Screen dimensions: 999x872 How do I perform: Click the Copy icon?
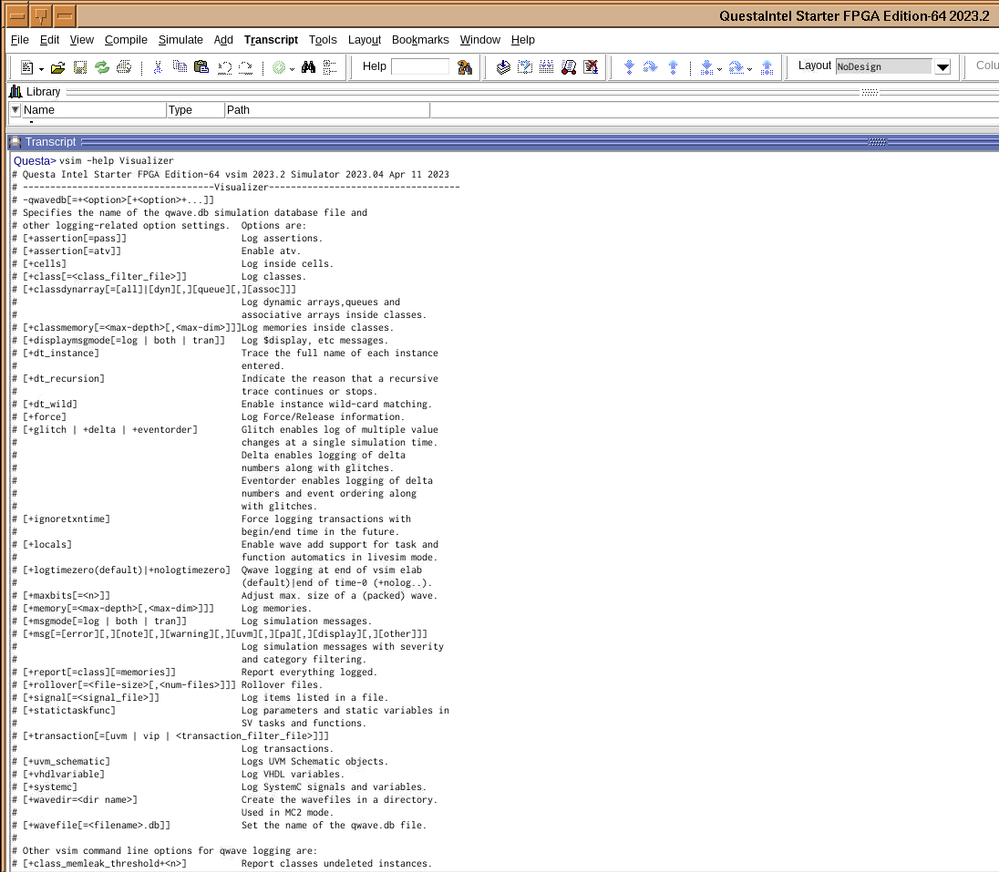180,67
